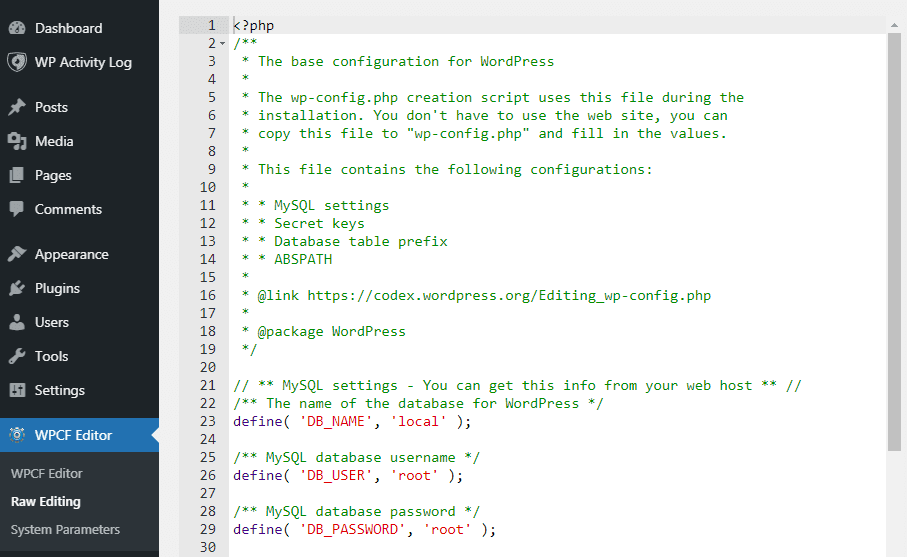This screenshot has width=907, height=557.
Task: Click the Appearance paintbrush icon
Action: 17,254
